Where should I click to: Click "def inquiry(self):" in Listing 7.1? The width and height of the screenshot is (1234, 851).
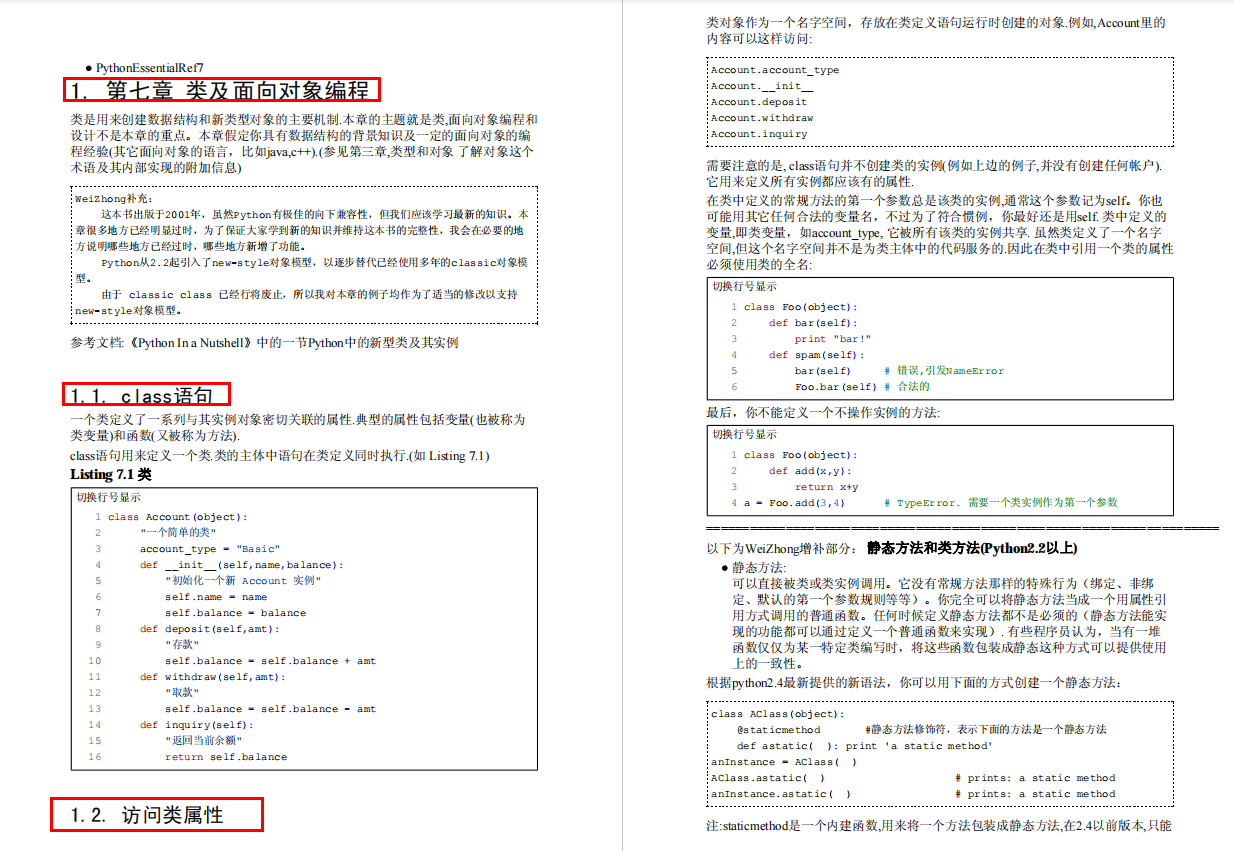[196, 725]
